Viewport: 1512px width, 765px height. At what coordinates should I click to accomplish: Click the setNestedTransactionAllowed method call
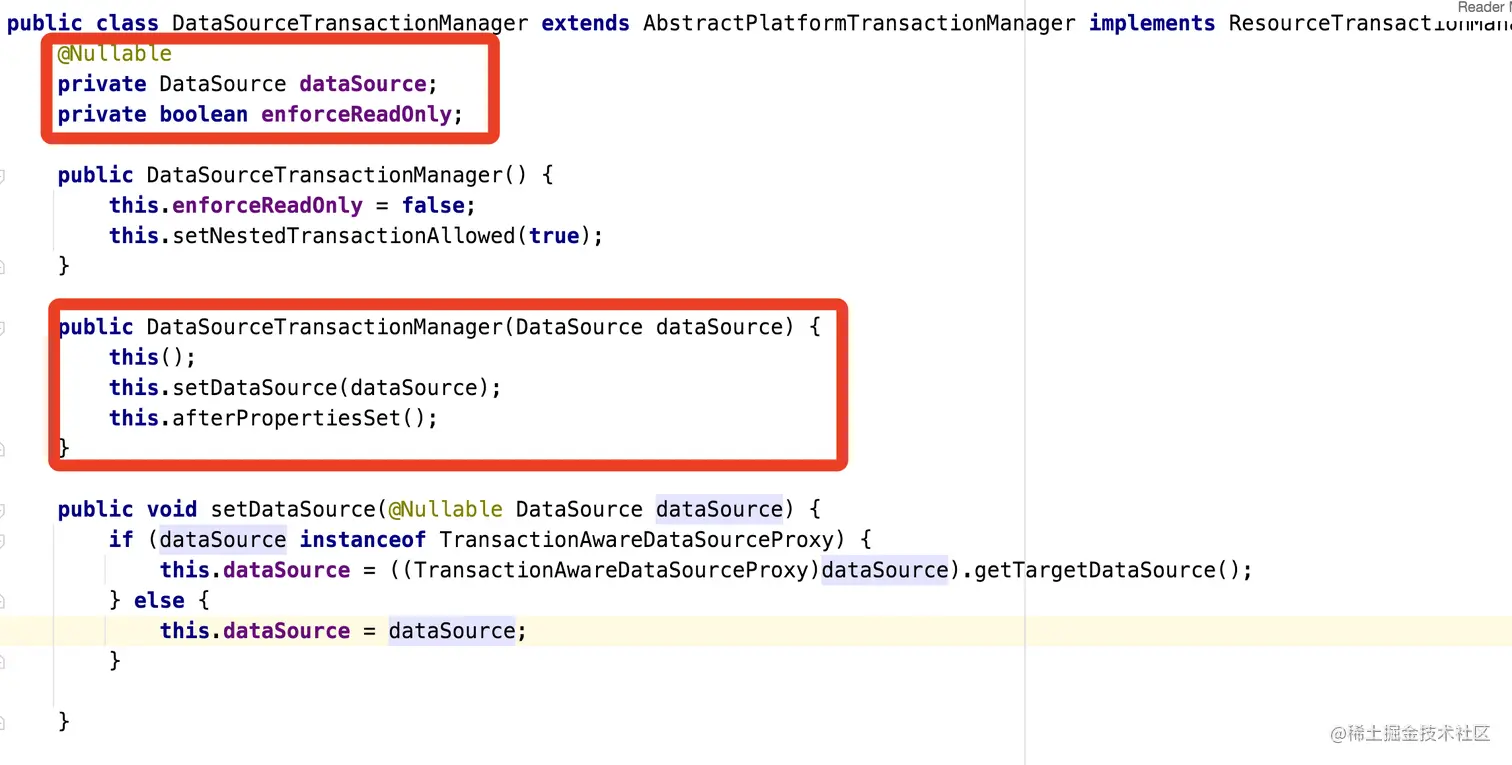(x=343, y=236)
